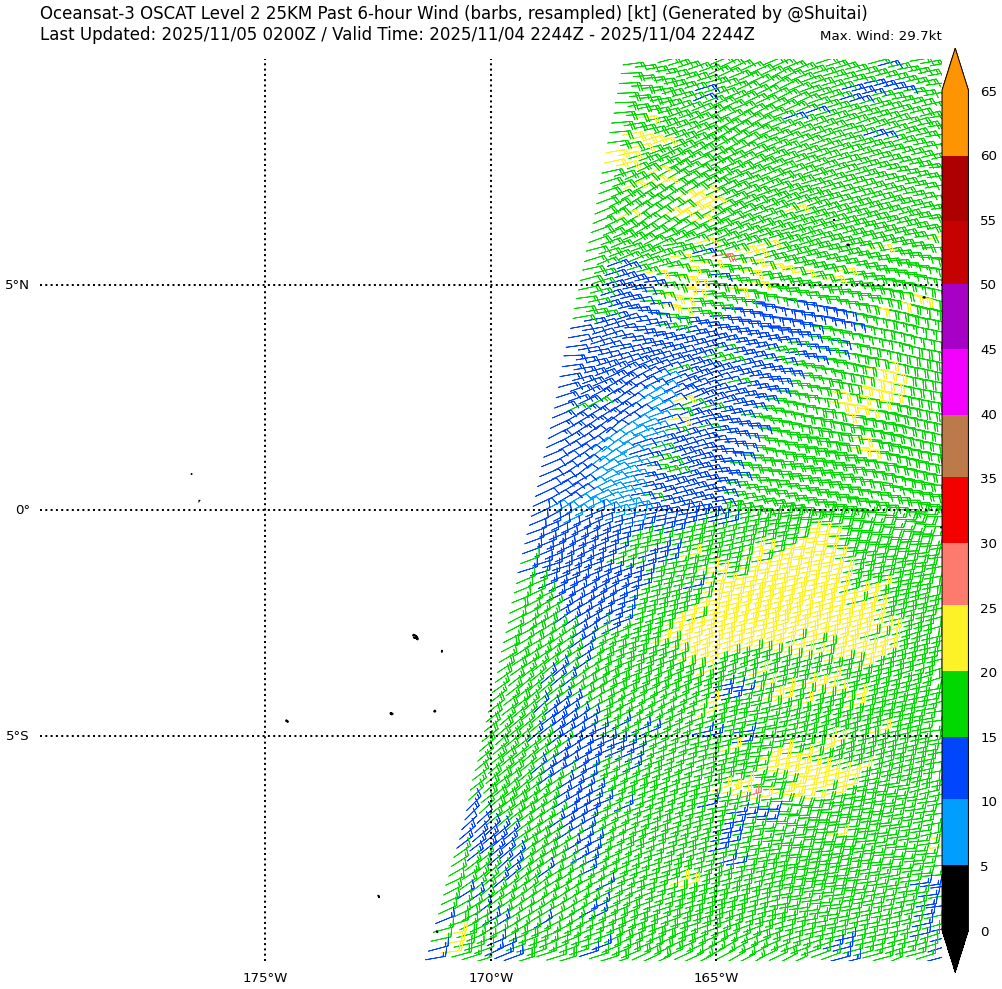Viewport: 1002px width, 989px height.
Task: Click the 5°N latitude axis label
Action: point(17,285)
